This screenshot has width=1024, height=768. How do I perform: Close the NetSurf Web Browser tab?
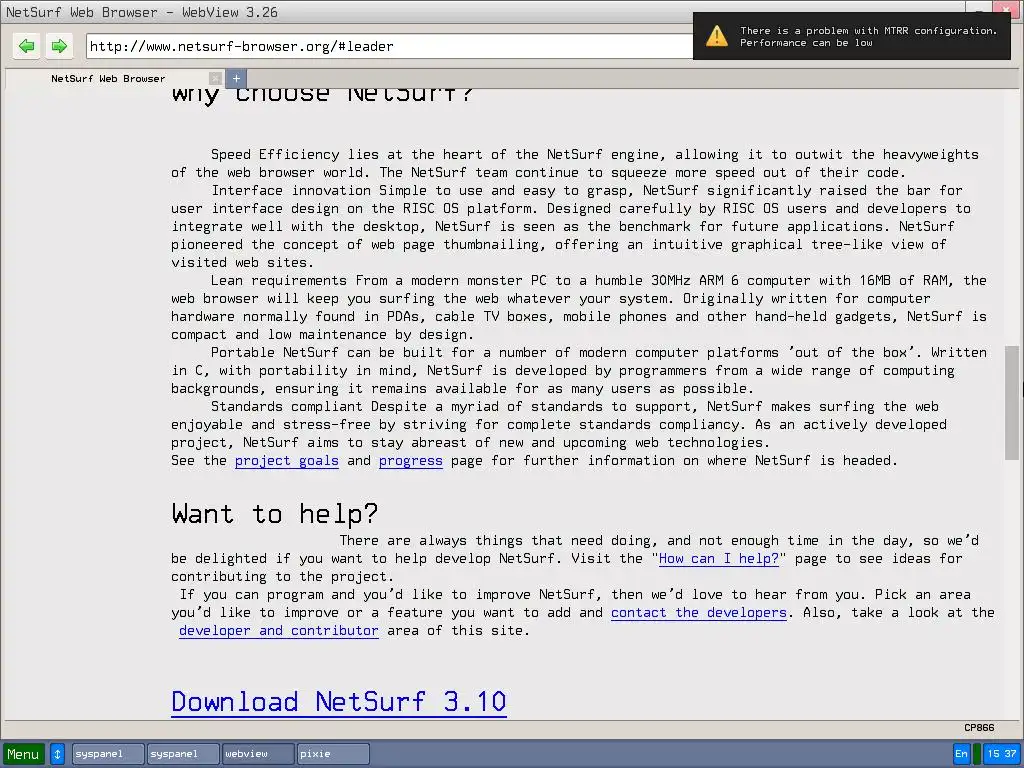pyautogui.click(x=215, y=78)
